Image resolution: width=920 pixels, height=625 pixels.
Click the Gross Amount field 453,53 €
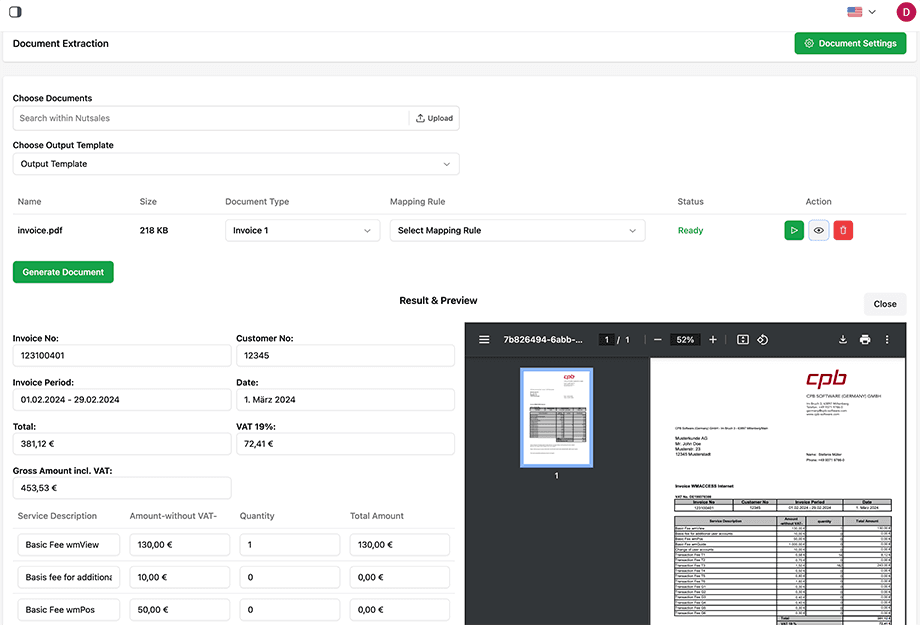click(122, 488)
